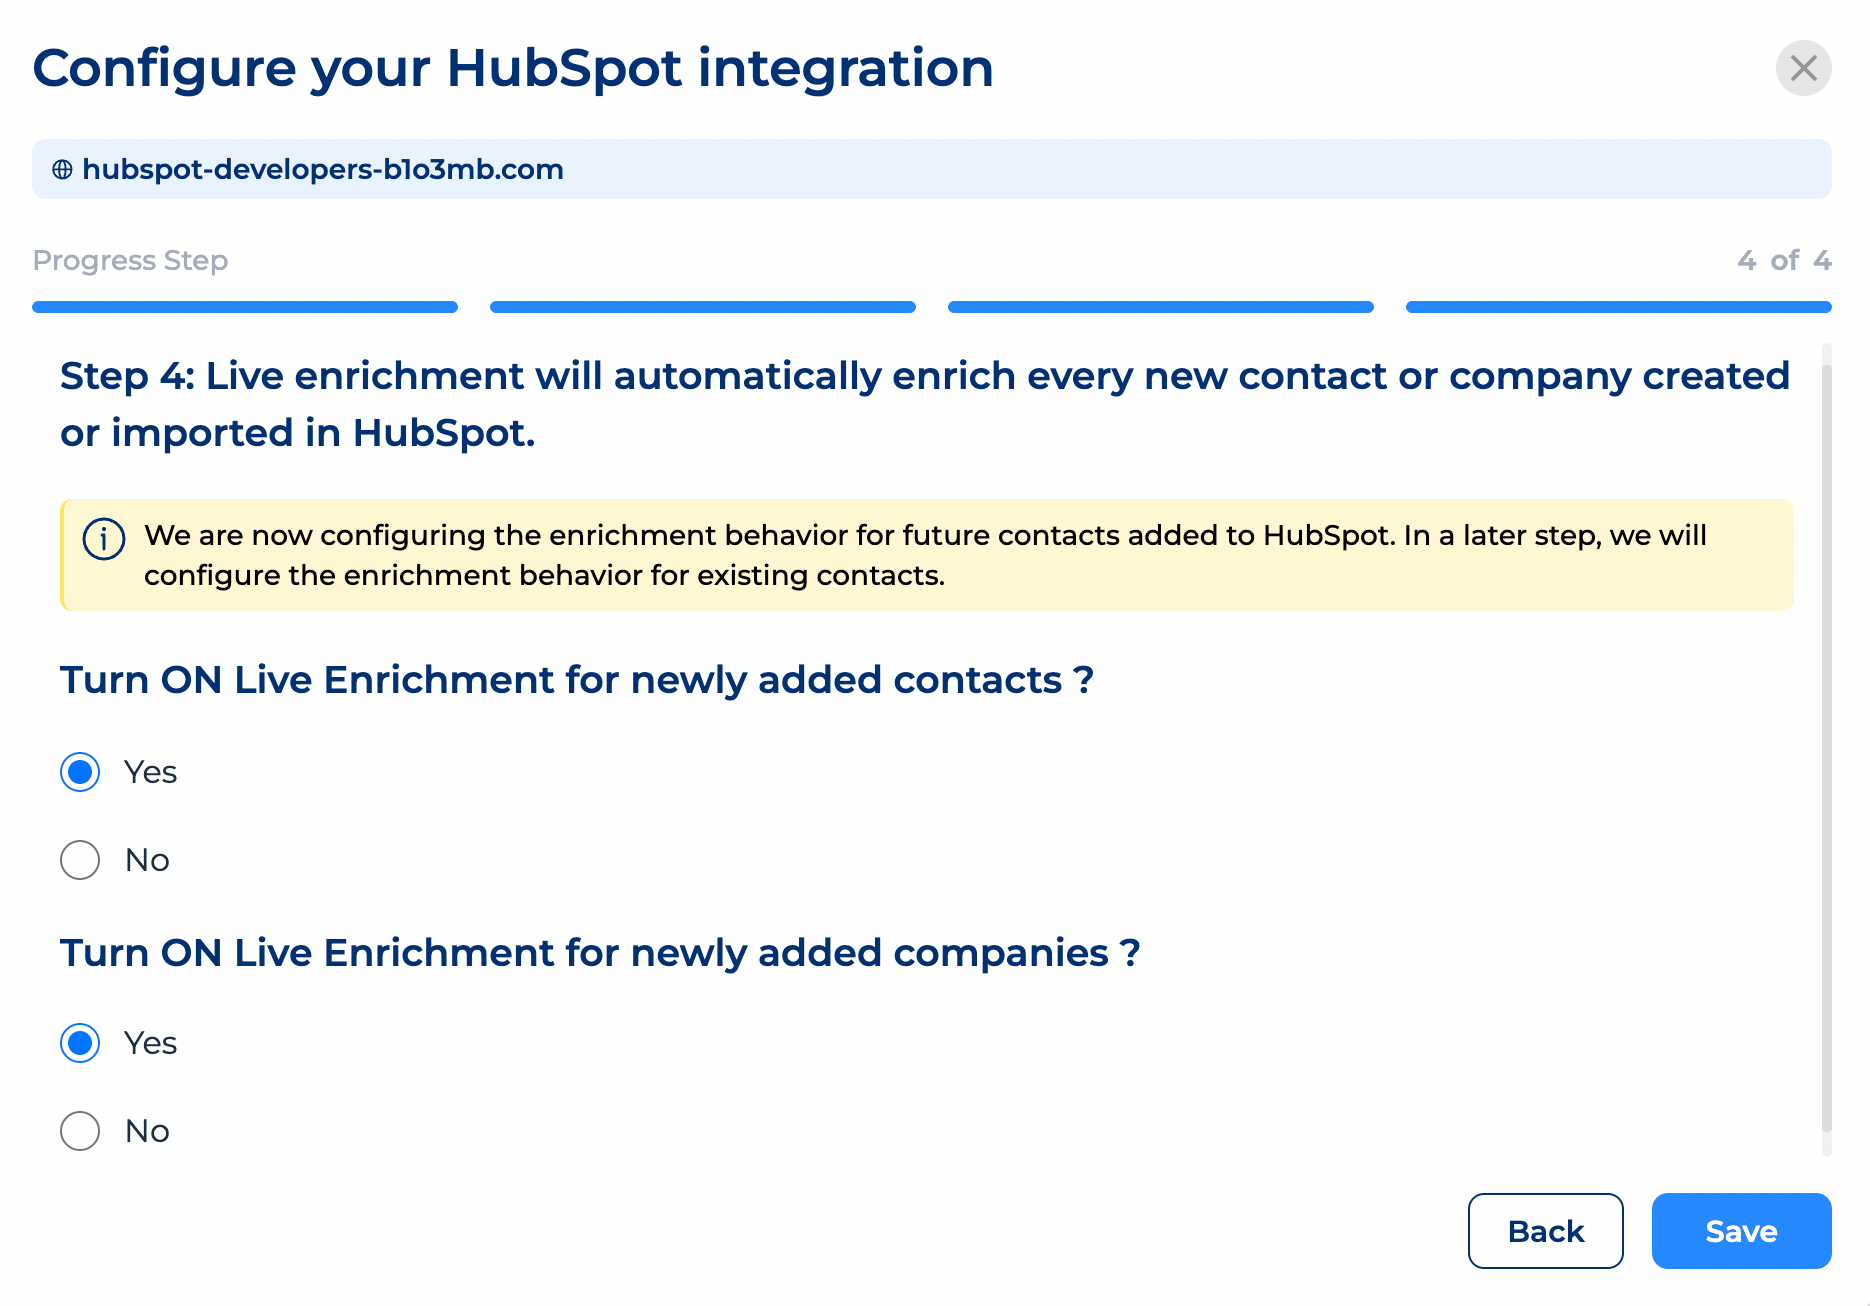Select Yes for contacts Live Enrichment
Viewport: 1870px width, 1306px height.
[x=80, y=772]
